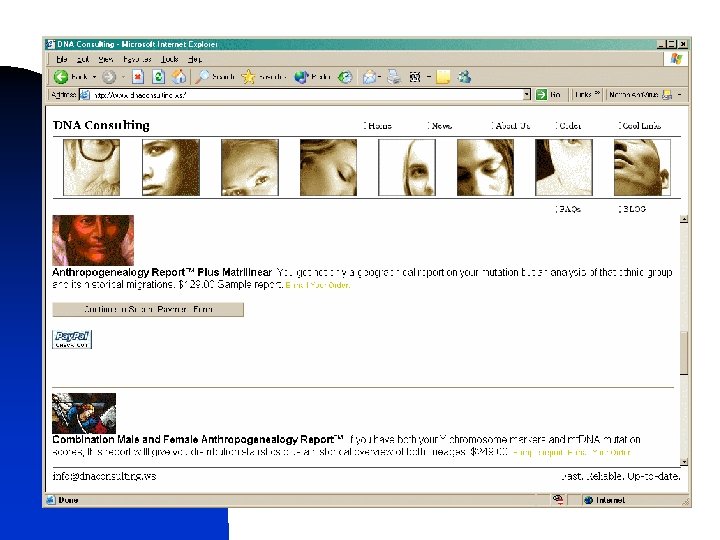Click the PayPal checkout icon
This screenshot has height=540, width=720.
72,339
